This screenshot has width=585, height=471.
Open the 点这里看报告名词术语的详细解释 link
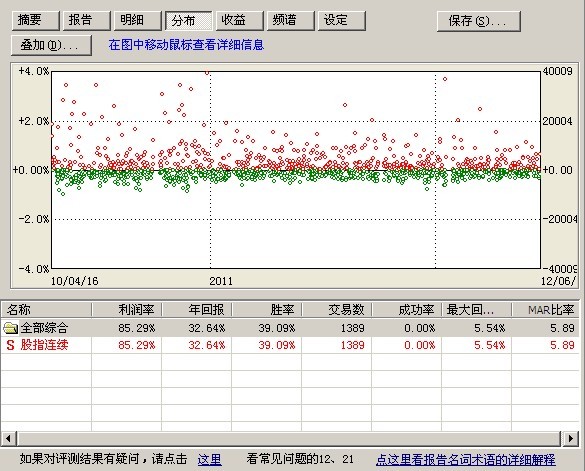pos(466,459)
